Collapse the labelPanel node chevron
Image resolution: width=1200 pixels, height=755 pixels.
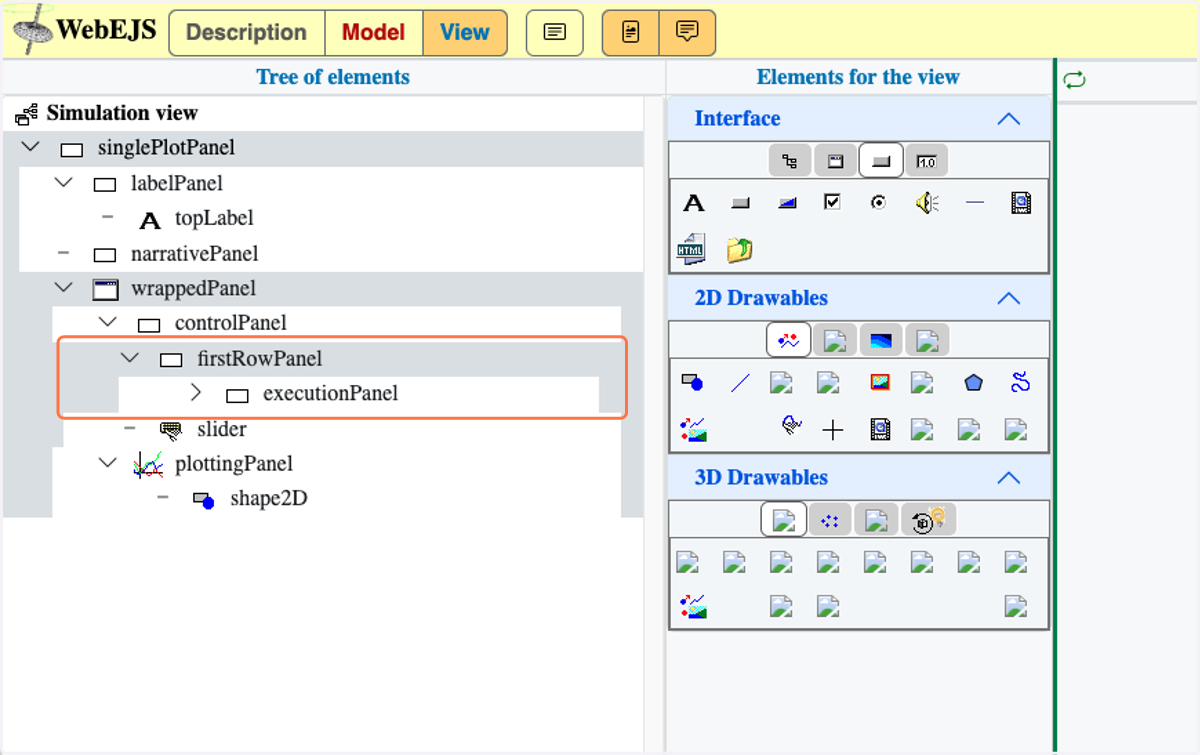pos(64,183)
